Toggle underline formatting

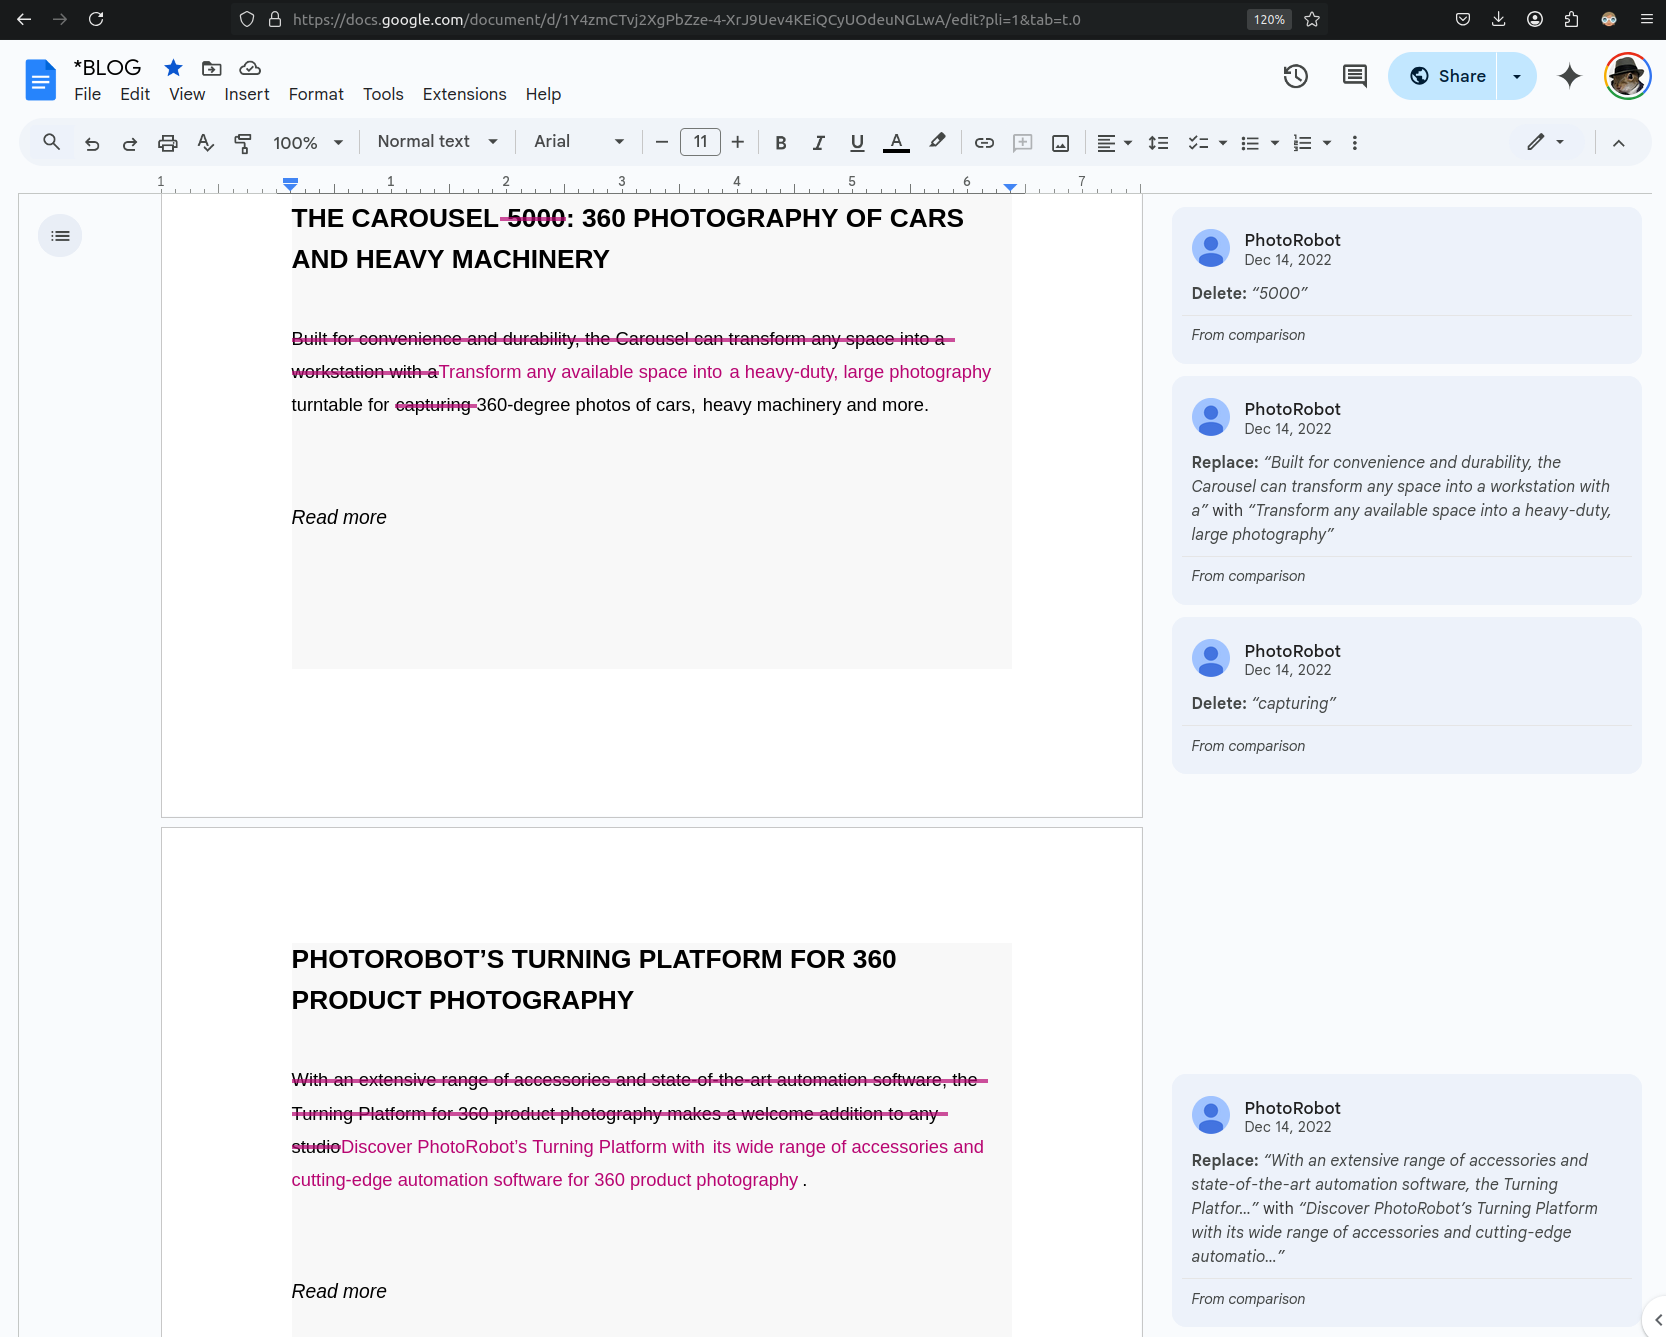click(x=857, y=143)
